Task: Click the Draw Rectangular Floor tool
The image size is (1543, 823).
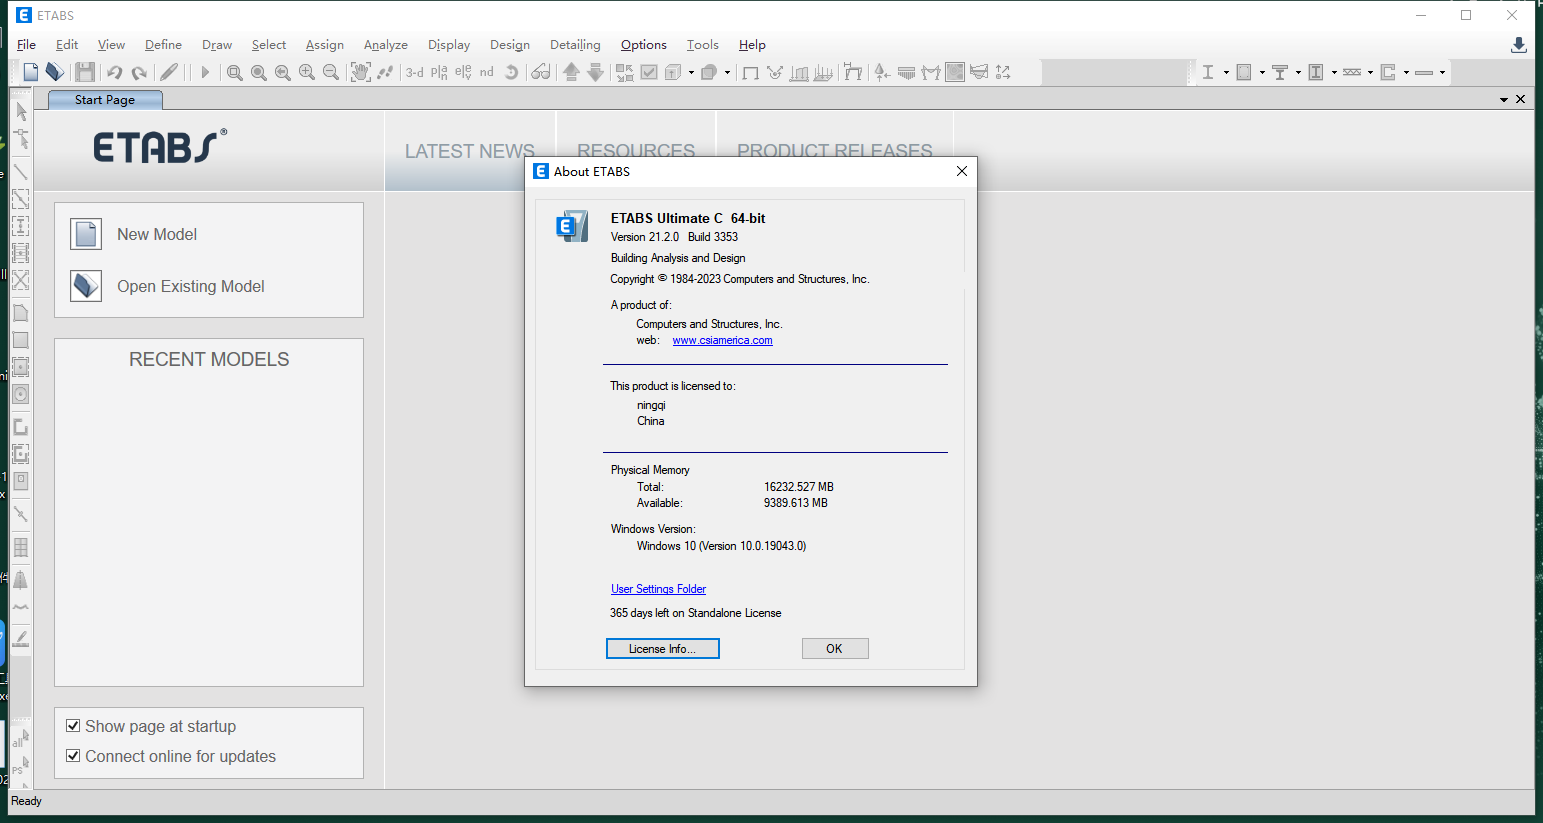Action: click(x=21, y=340)
